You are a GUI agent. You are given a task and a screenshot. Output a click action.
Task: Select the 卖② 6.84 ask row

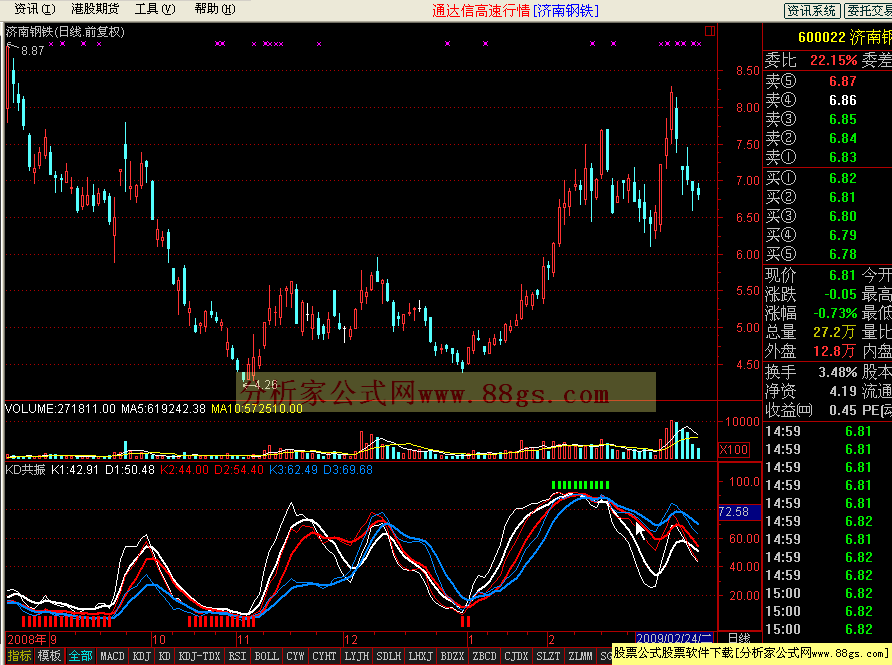point(827,138)
